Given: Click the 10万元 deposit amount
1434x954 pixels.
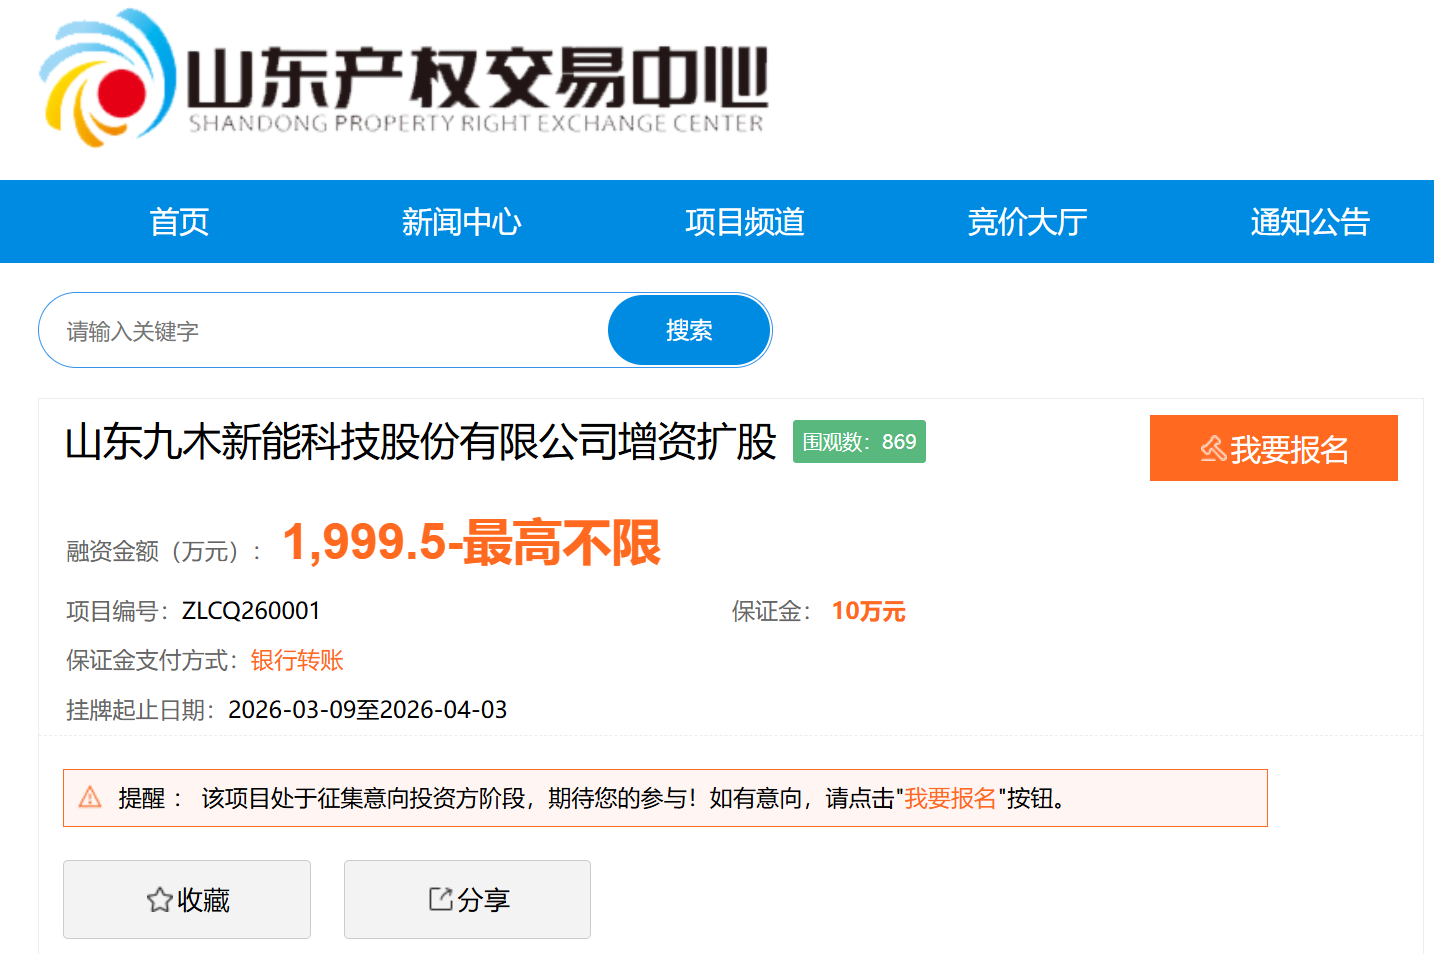Looking at the screenshot, I should [x=868, y=611].
